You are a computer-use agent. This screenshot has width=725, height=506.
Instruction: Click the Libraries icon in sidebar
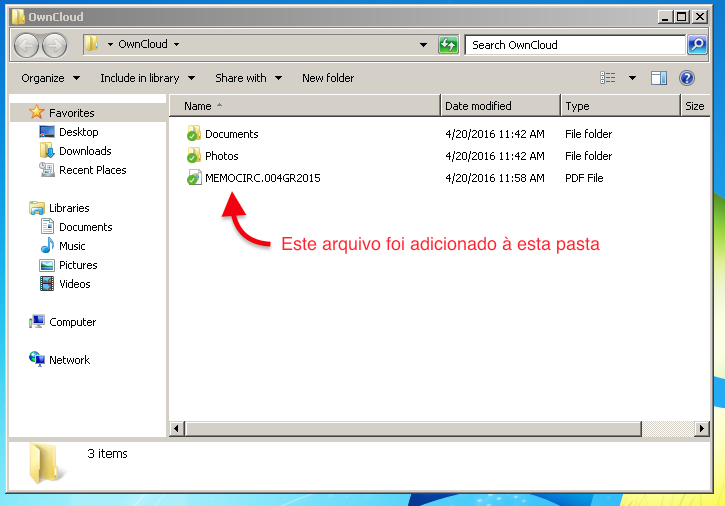[x=37, y=208]
